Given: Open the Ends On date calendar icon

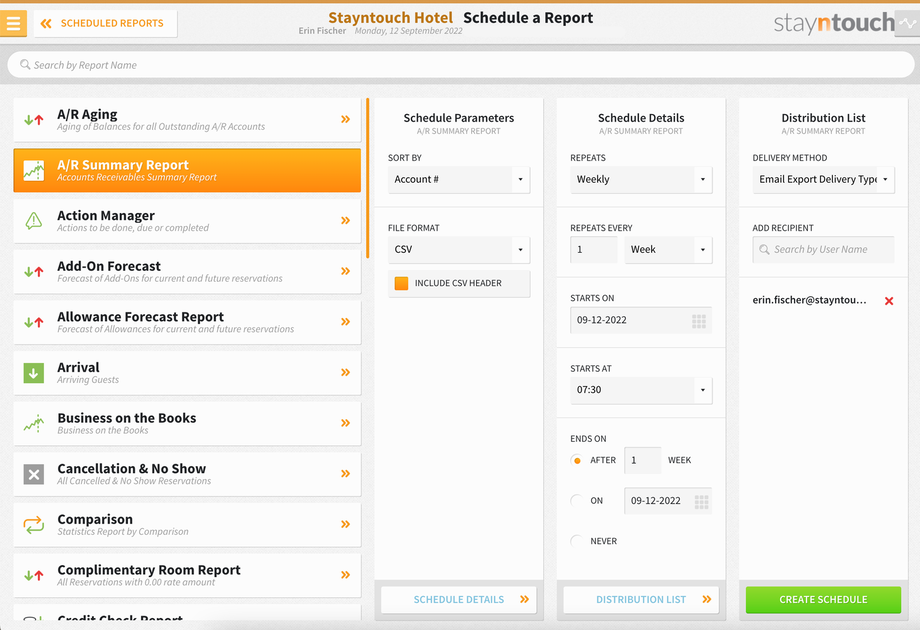Looking at the screenshot, I should point(701,502).
